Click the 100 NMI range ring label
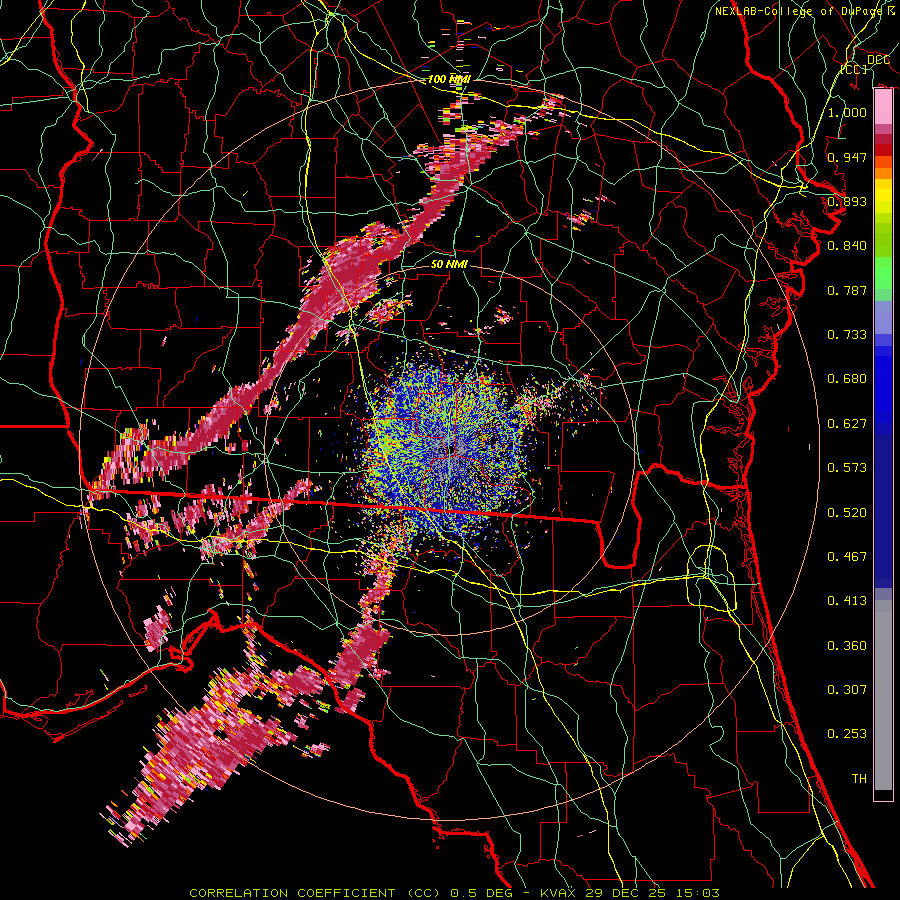This screenshot has width=900, height=900. 449,79
